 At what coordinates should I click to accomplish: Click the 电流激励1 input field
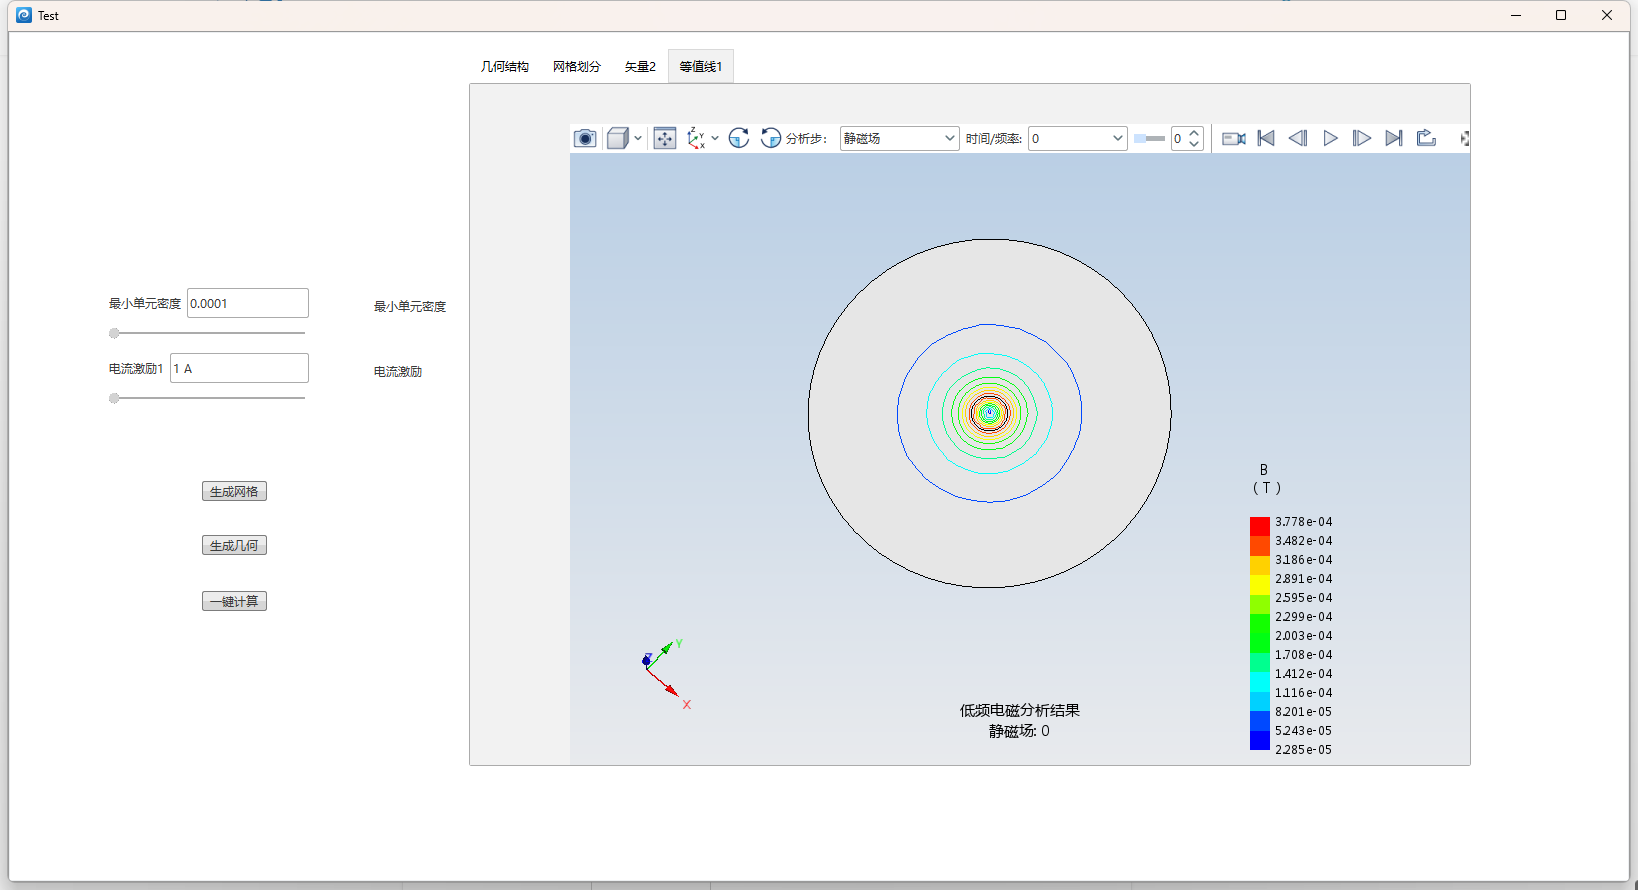(x=239, y=368)
